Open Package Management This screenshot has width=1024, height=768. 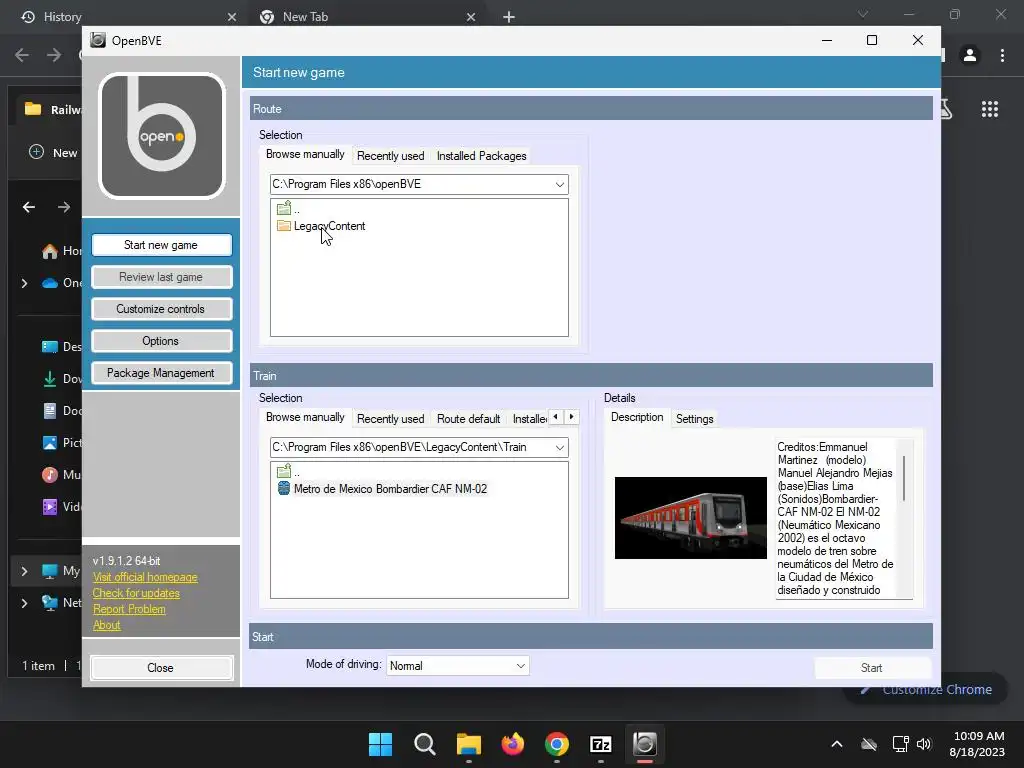[161, 373]
